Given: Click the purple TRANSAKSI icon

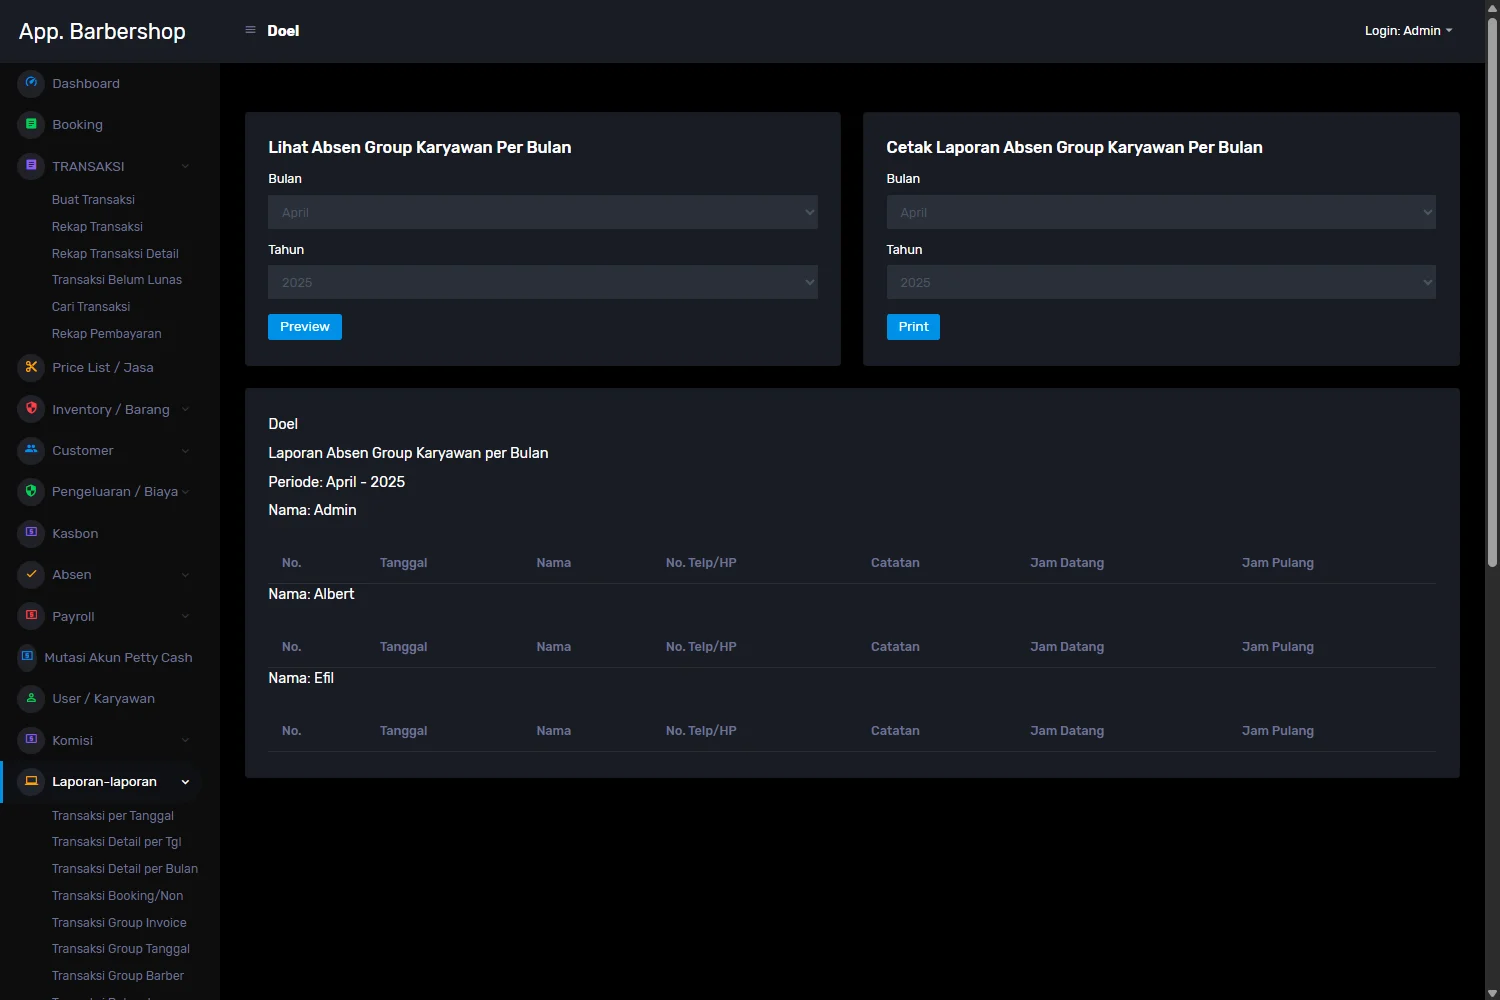Looking at the screenshot, I should (31, 165).
